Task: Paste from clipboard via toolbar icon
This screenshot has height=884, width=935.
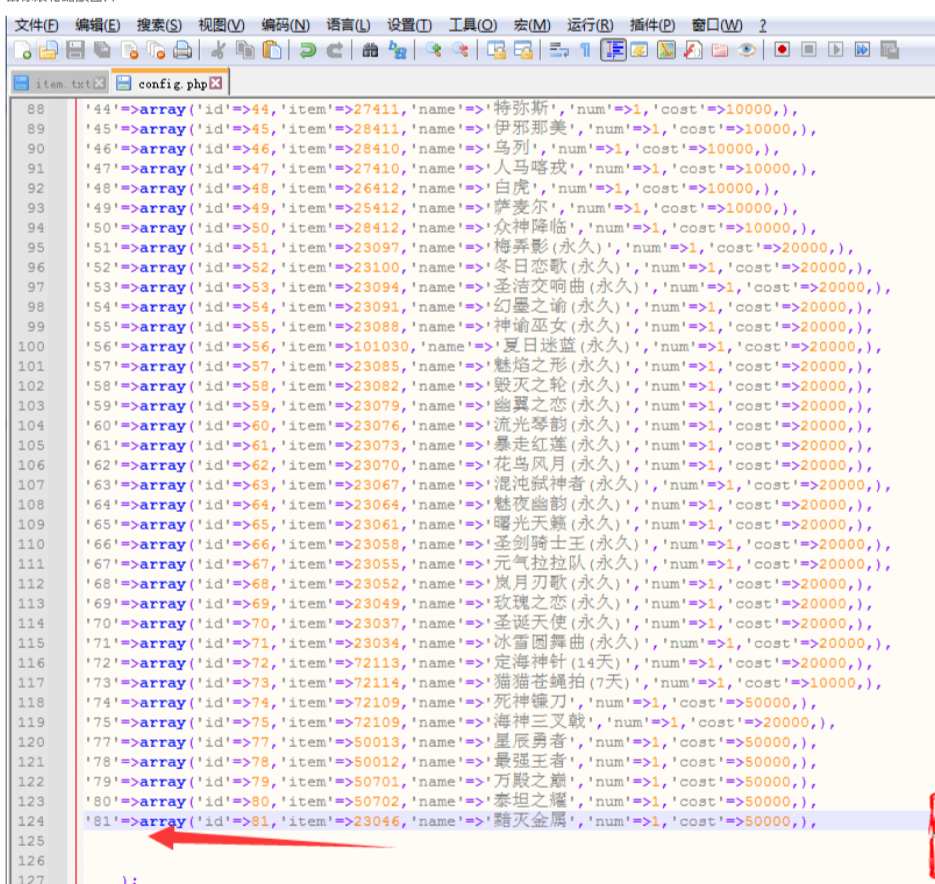Action: (272, 50)
